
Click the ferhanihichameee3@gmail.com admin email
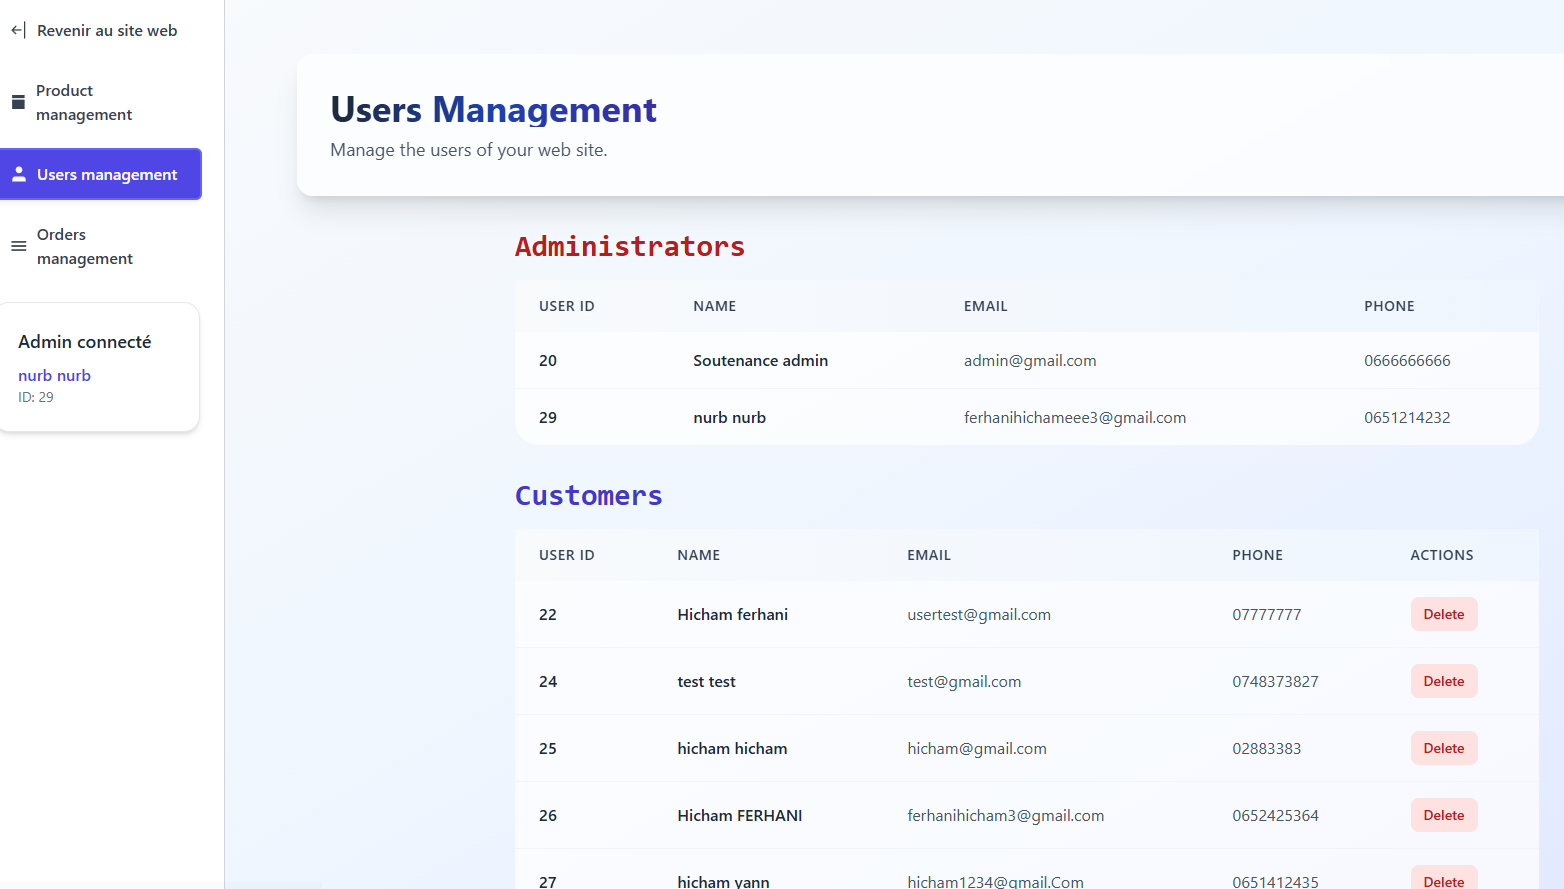tap(1074, 417)
